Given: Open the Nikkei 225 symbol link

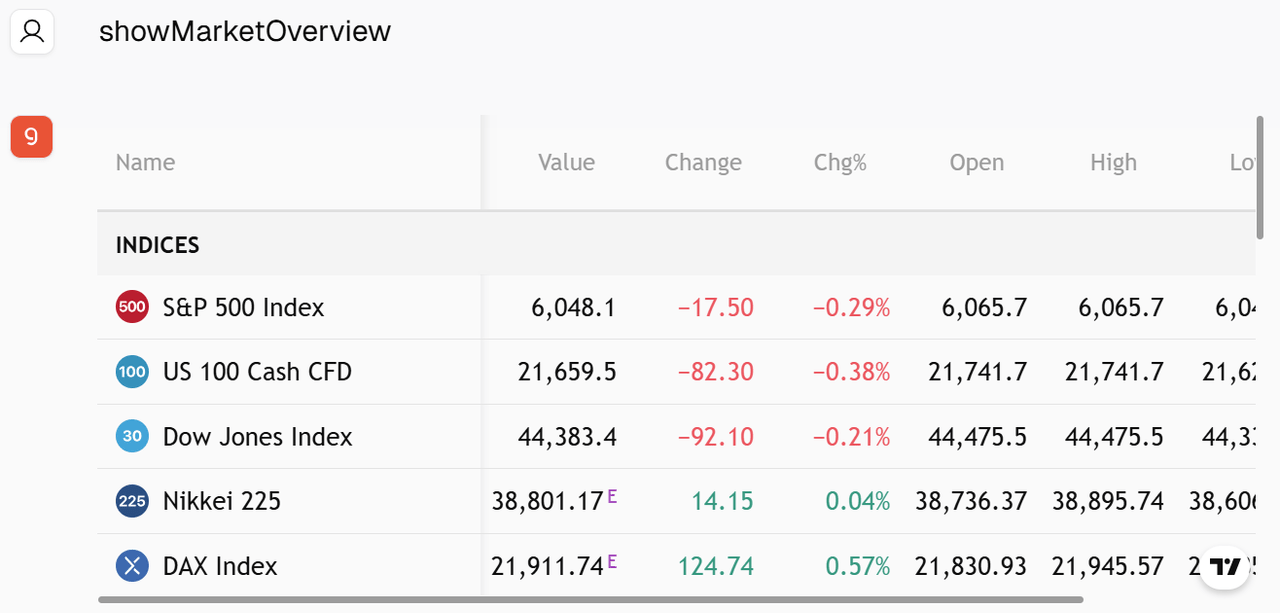Looking at the screenshot, I should coord(221,501).
